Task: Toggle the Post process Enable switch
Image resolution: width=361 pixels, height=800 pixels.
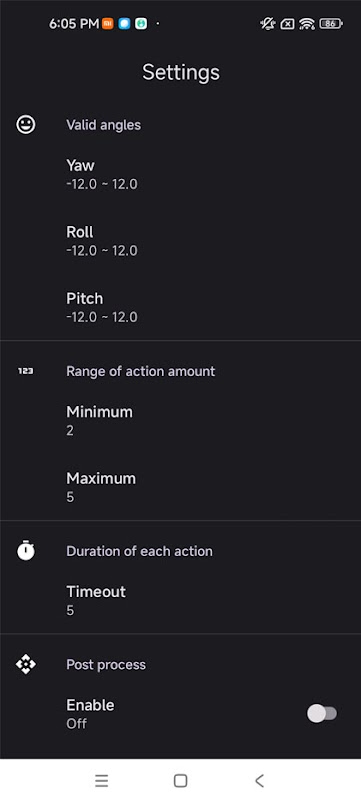Action: [x=322, y=713]
